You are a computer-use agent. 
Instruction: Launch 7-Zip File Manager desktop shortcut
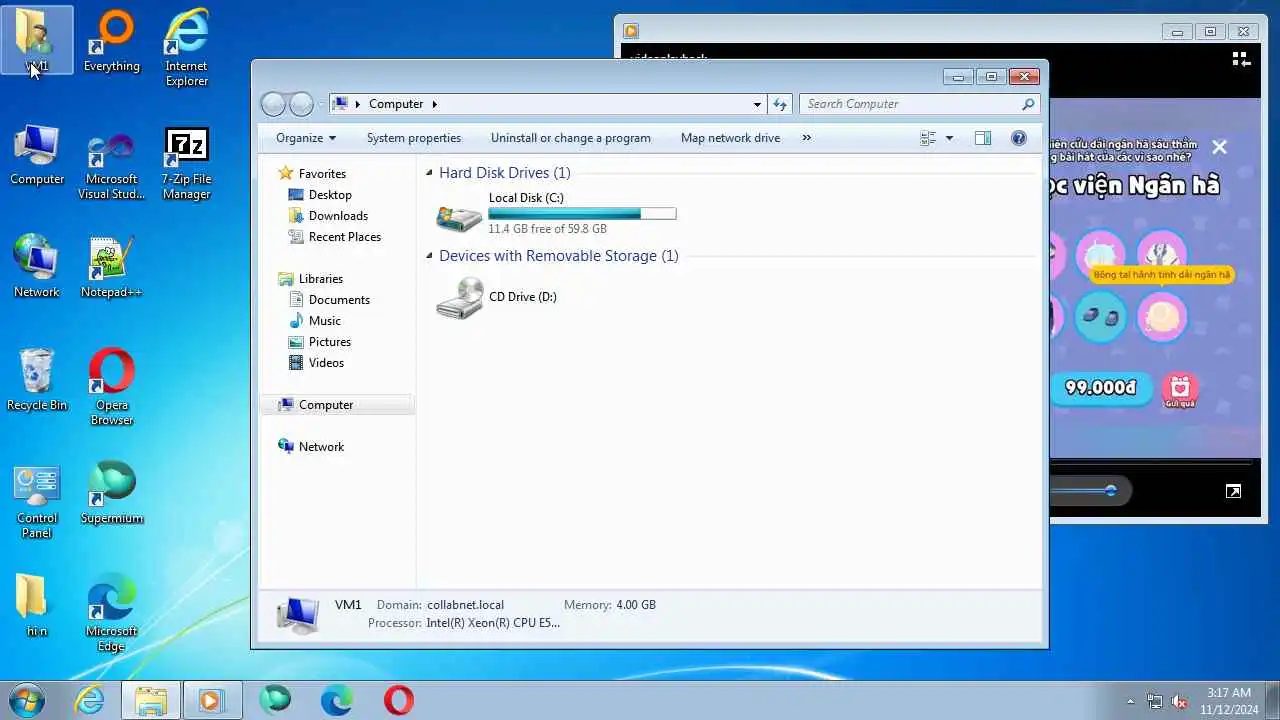tap(187, 163)
